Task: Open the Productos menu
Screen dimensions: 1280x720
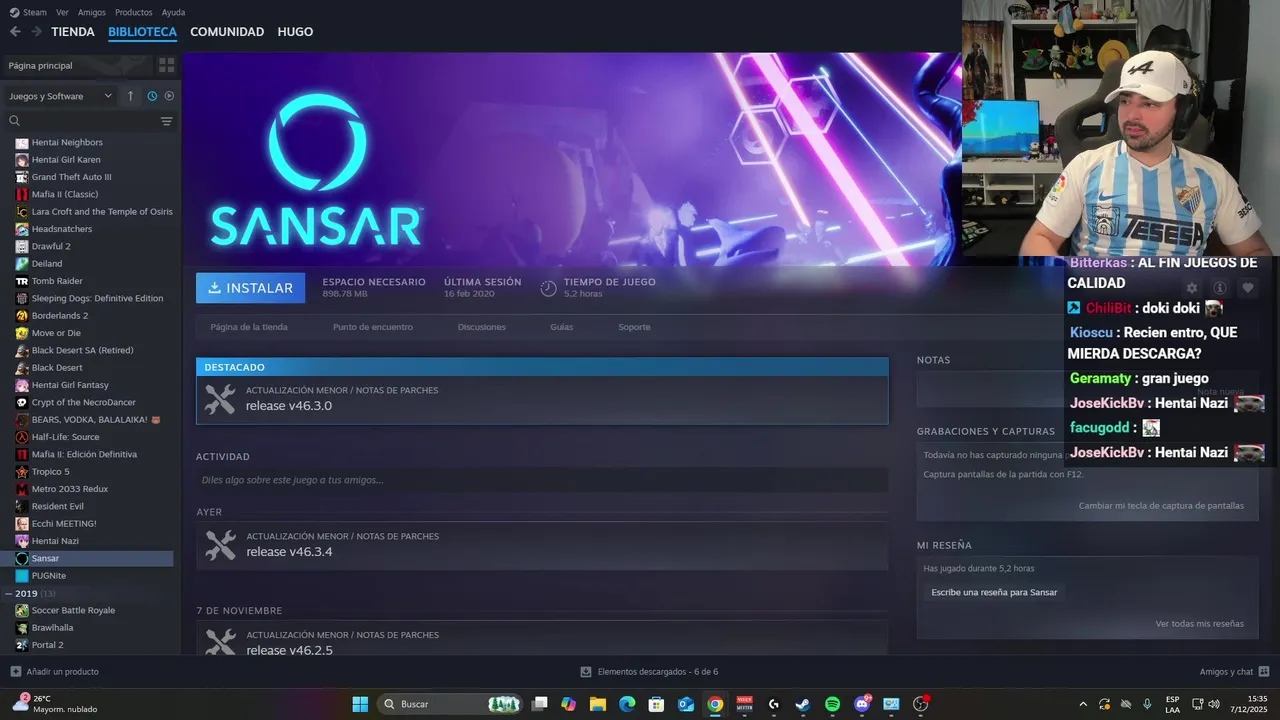Action: tap(134, 12)
